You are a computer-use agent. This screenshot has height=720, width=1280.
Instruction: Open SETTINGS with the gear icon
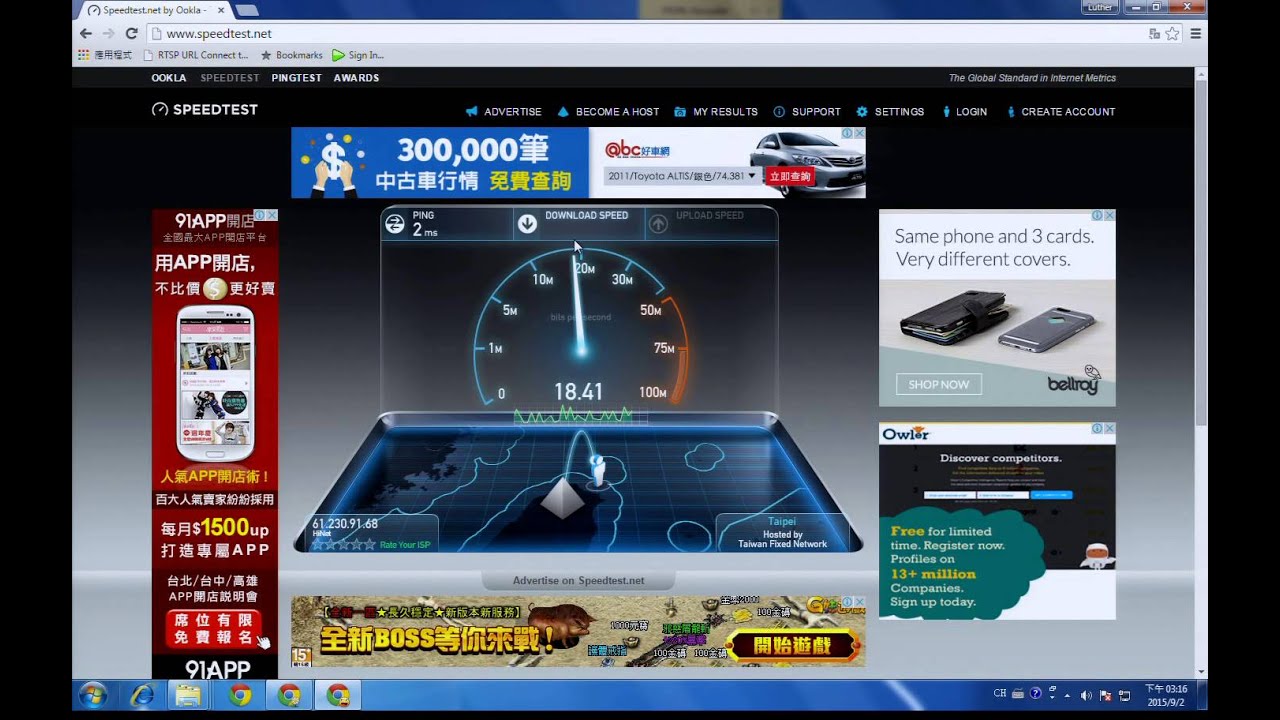click(890, 112)
